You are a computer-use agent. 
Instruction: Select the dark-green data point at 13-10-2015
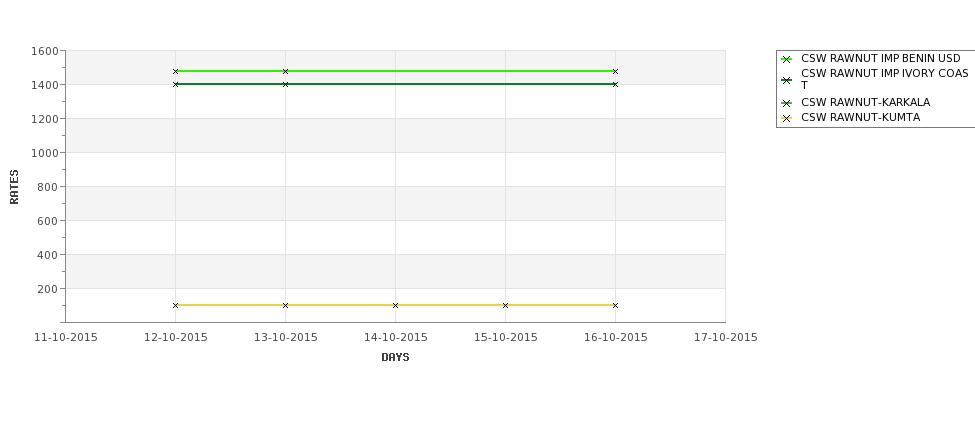tap(285, 84)
